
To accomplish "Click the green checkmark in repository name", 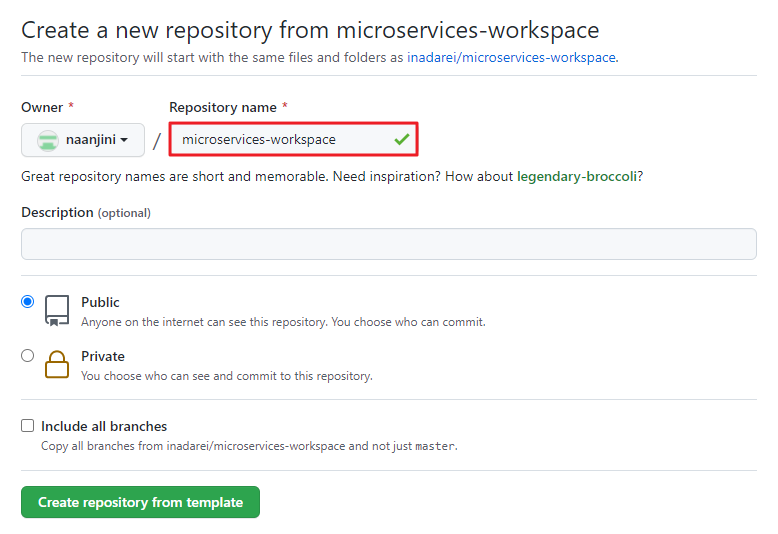I will (x=402, y=139).
